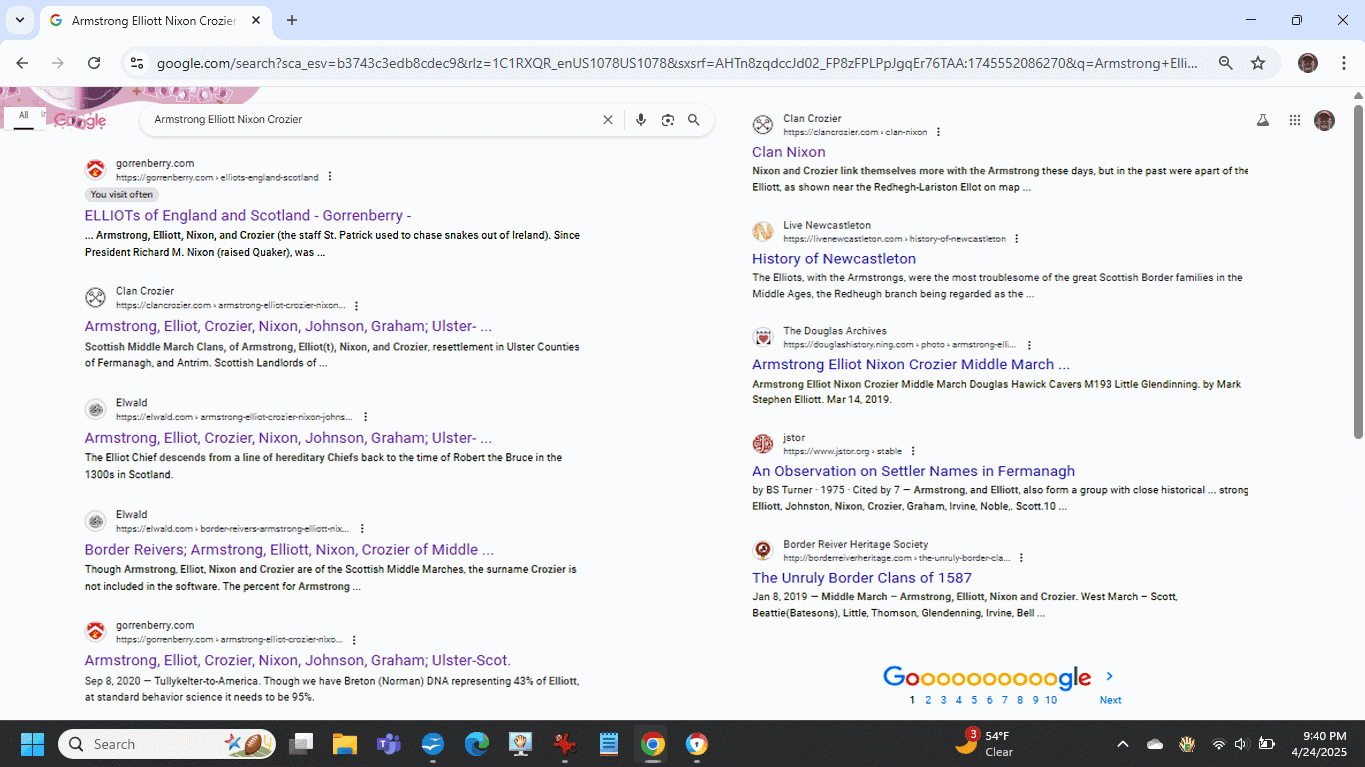
Task: Click the address bar URL
Action: tap(677, 63)
